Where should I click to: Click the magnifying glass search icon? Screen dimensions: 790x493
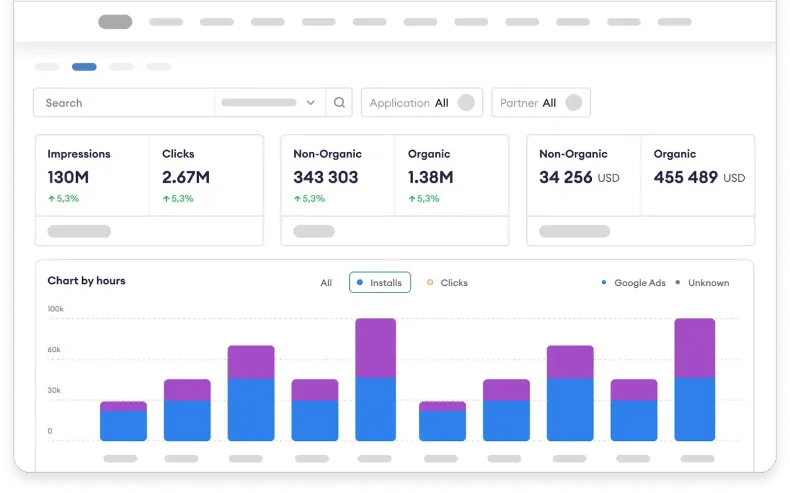pos(339,103)
